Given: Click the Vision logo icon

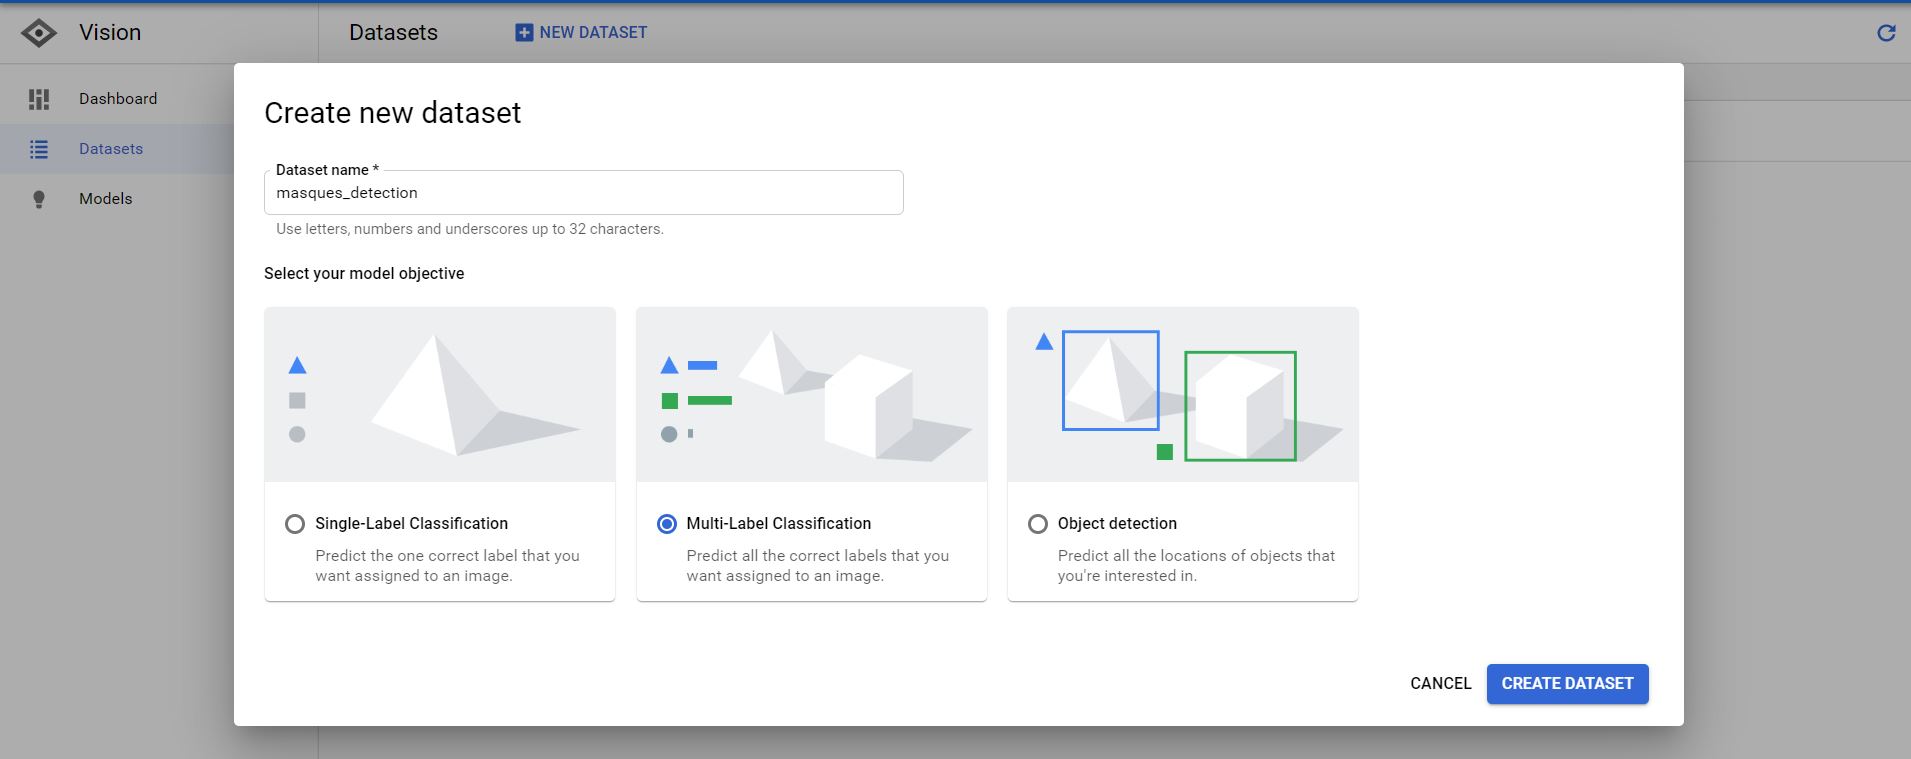Looking at the screenshot, I should 39,33.
